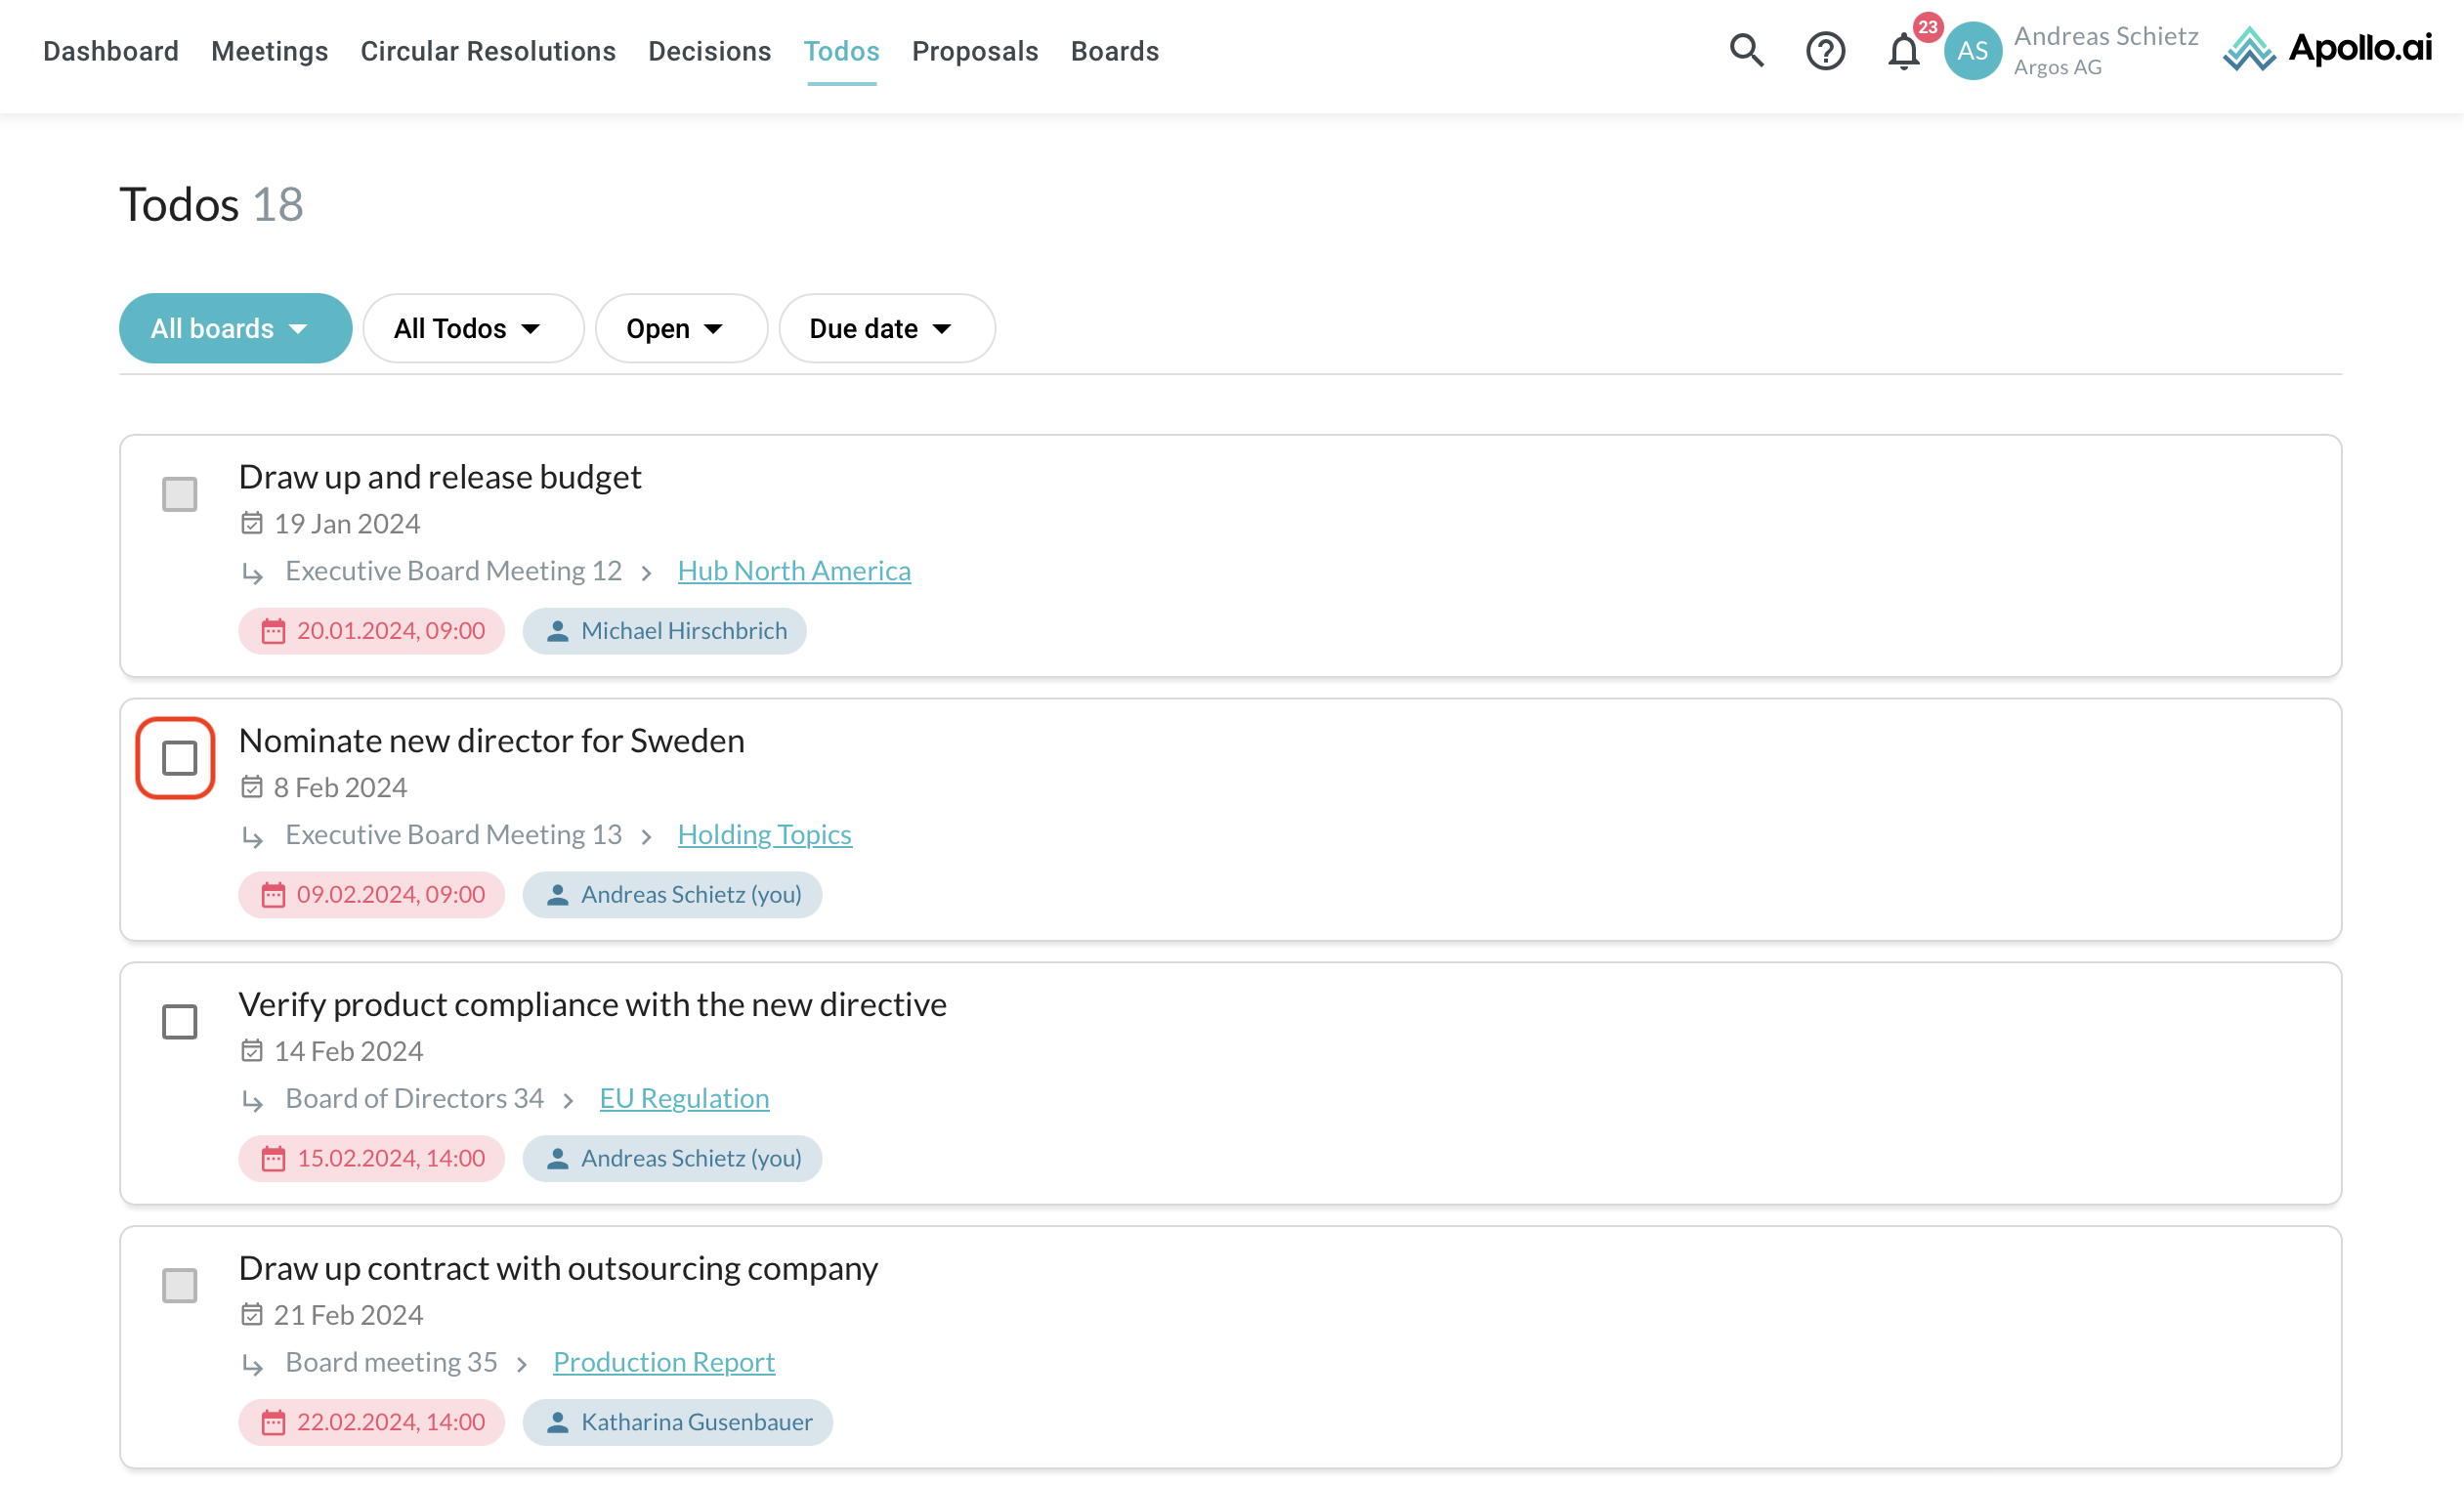Switch to the Meetings tab

pos(269,51)
